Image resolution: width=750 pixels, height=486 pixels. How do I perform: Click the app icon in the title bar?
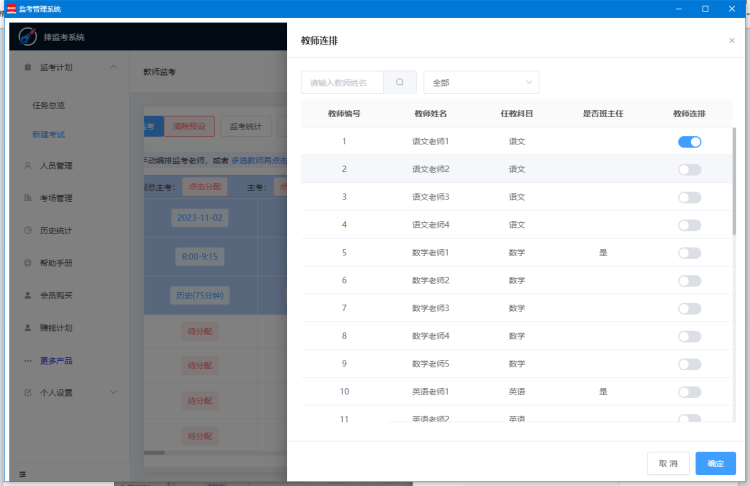[11, 9]
